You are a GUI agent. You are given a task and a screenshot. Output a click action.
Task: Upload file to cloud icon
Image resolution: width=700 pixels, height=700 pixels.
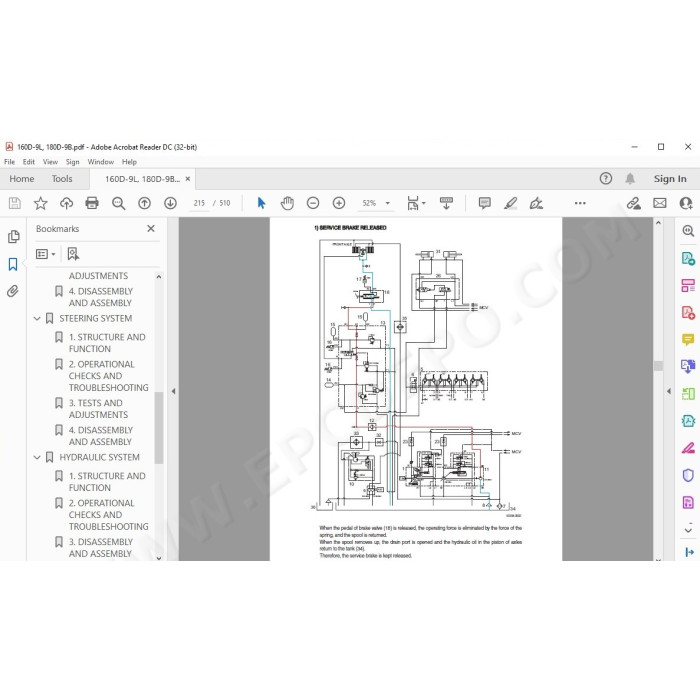pos(67,203)
